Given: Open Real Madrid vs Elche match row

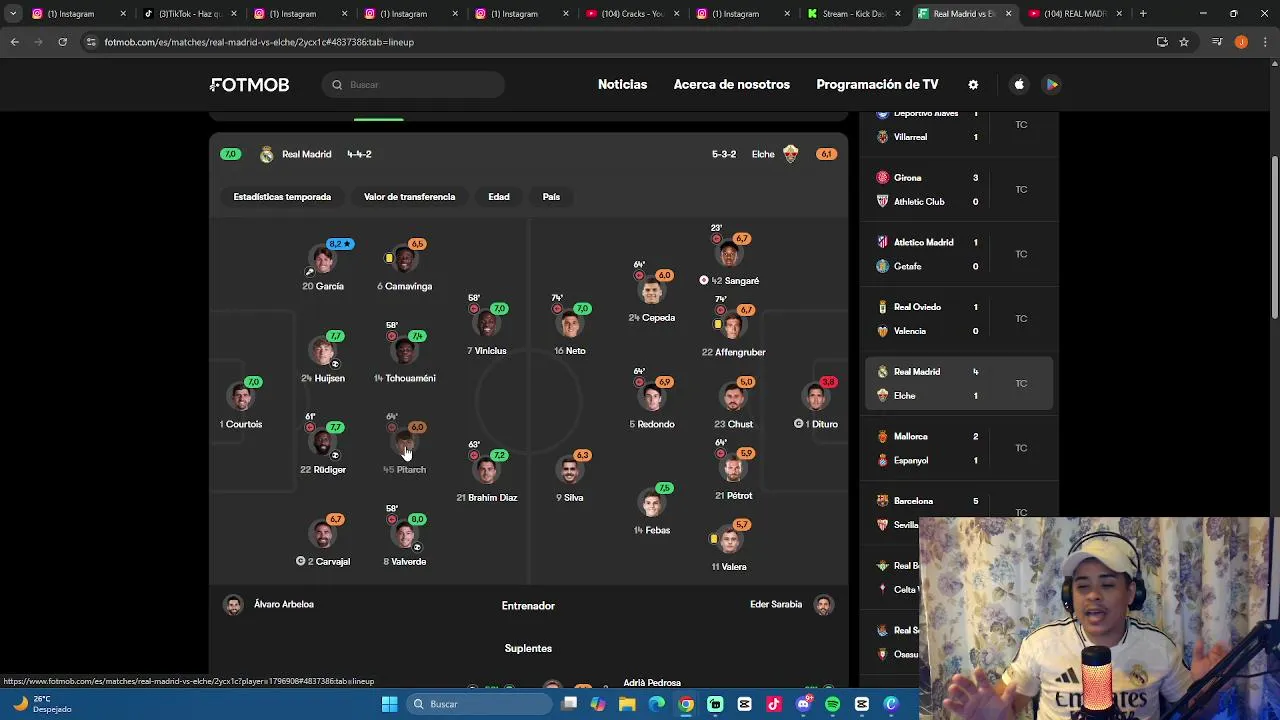Looking at the screenshot, I should tap(960, 383).
